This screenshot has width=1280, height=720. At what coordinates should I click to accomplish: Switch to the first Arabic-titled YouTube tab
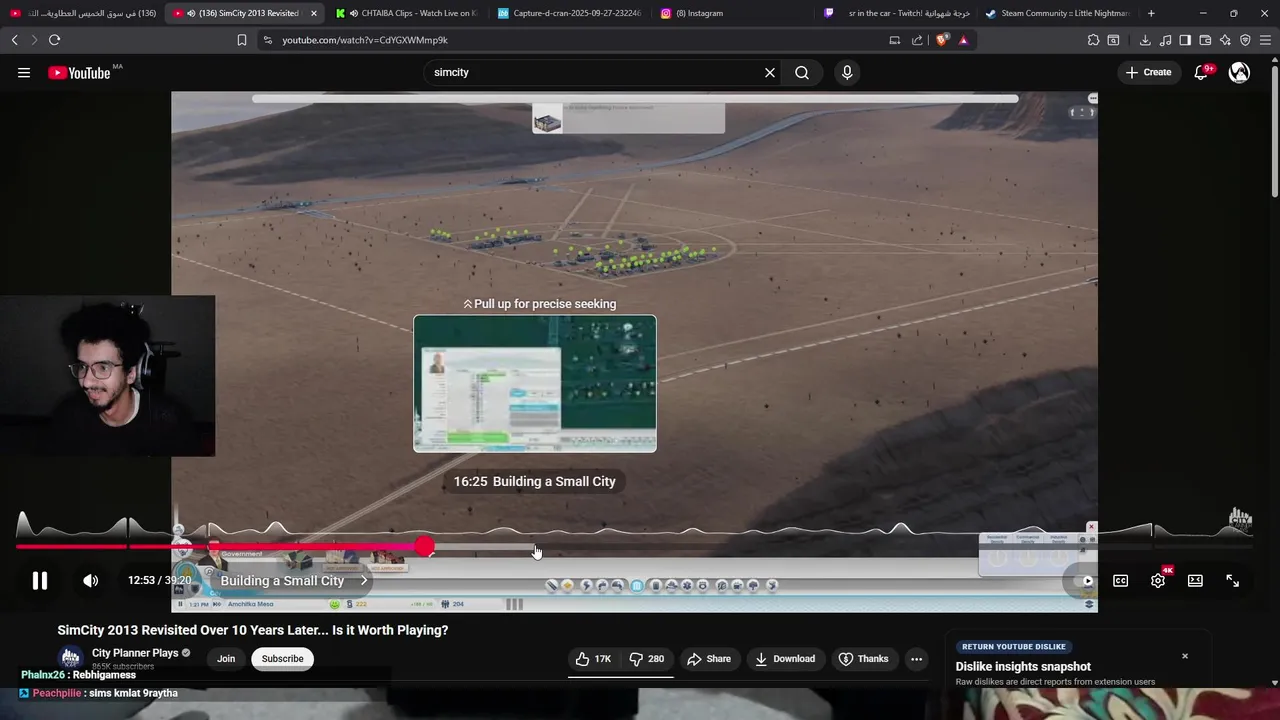(82, 13)
